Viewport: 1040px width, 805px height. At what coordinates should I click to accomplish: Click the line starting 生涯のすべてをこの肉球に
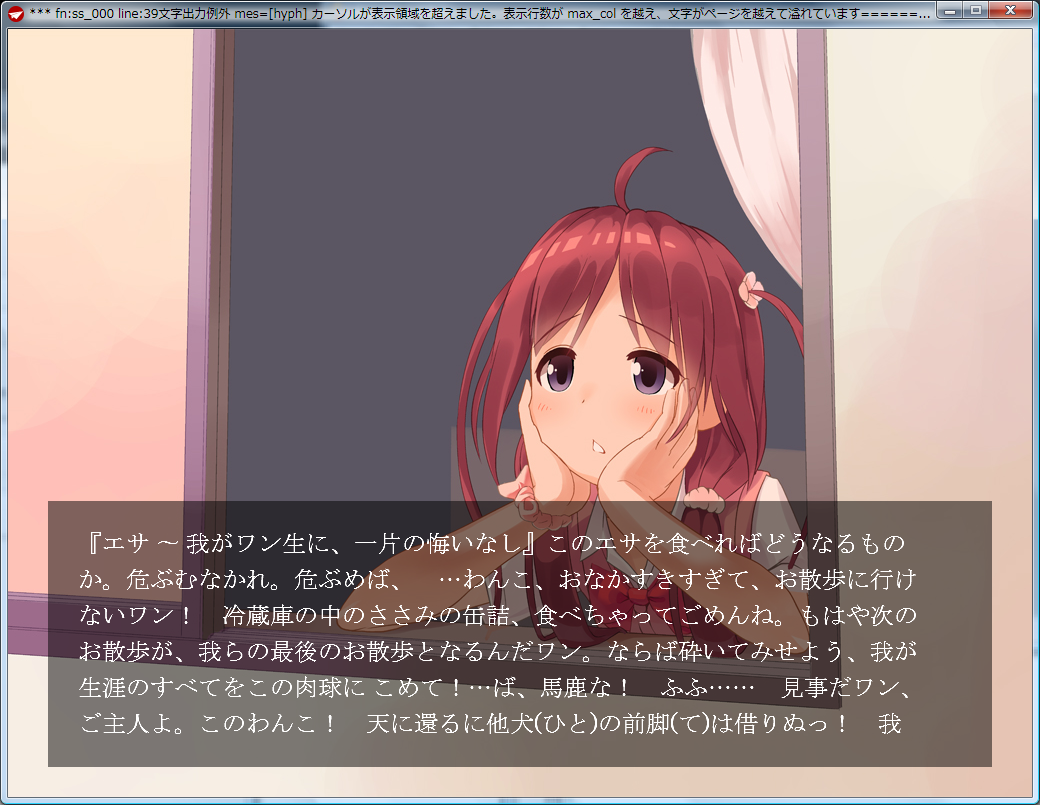497,687
